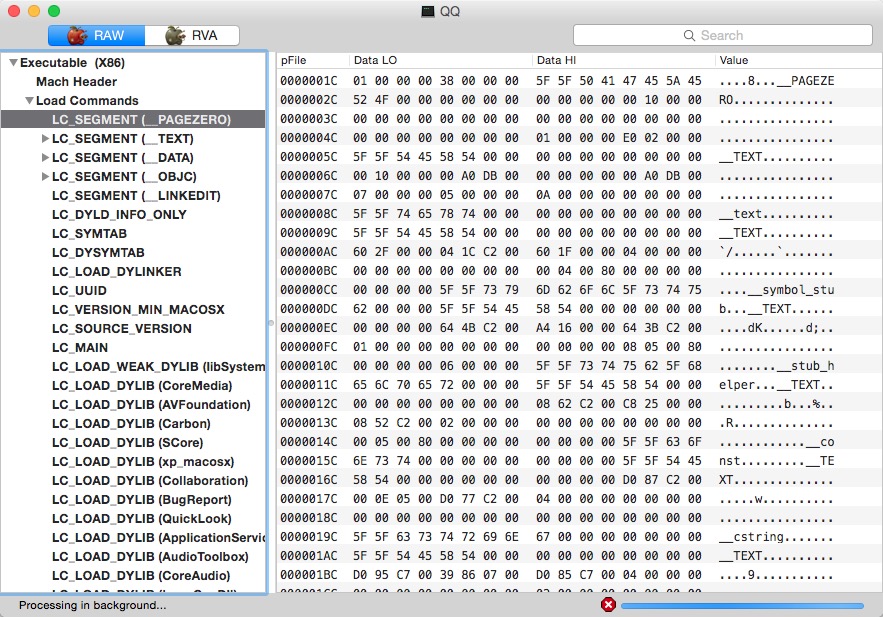Select LC_LOAD_DYLIB (CoreMedia) item
Screen dimensions: 883x617
[x=142, y=386]
